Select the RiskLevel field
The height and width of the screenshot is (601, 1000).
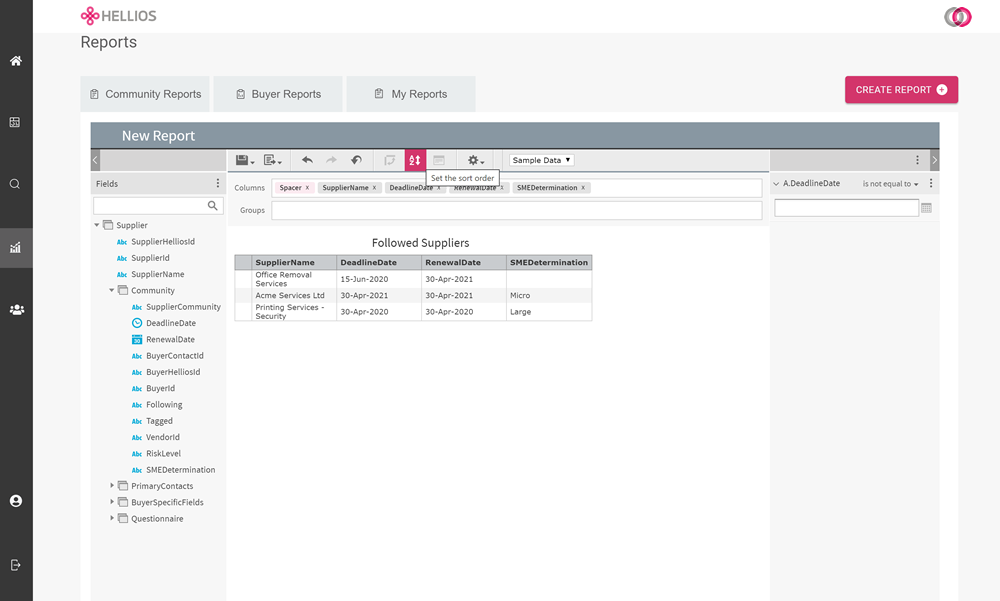[x=163, y=454]
